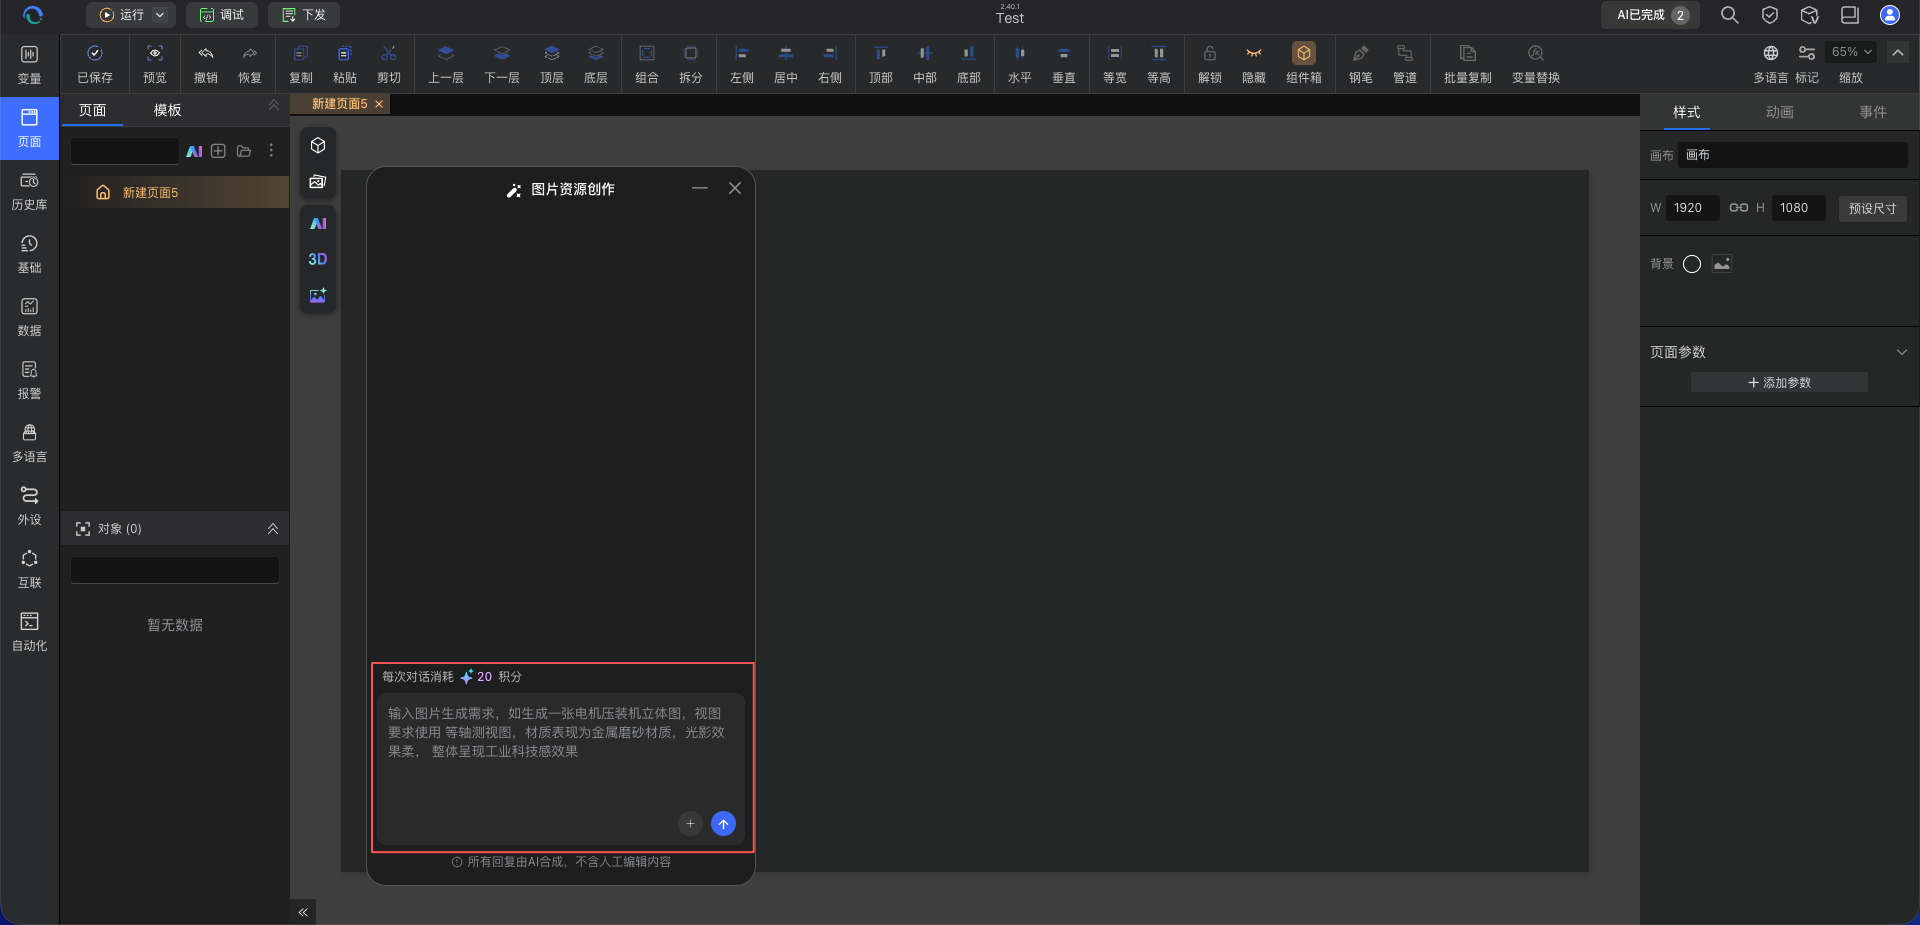
Task: Open the 运行 dropdown arrow
Action: [160, 15]
